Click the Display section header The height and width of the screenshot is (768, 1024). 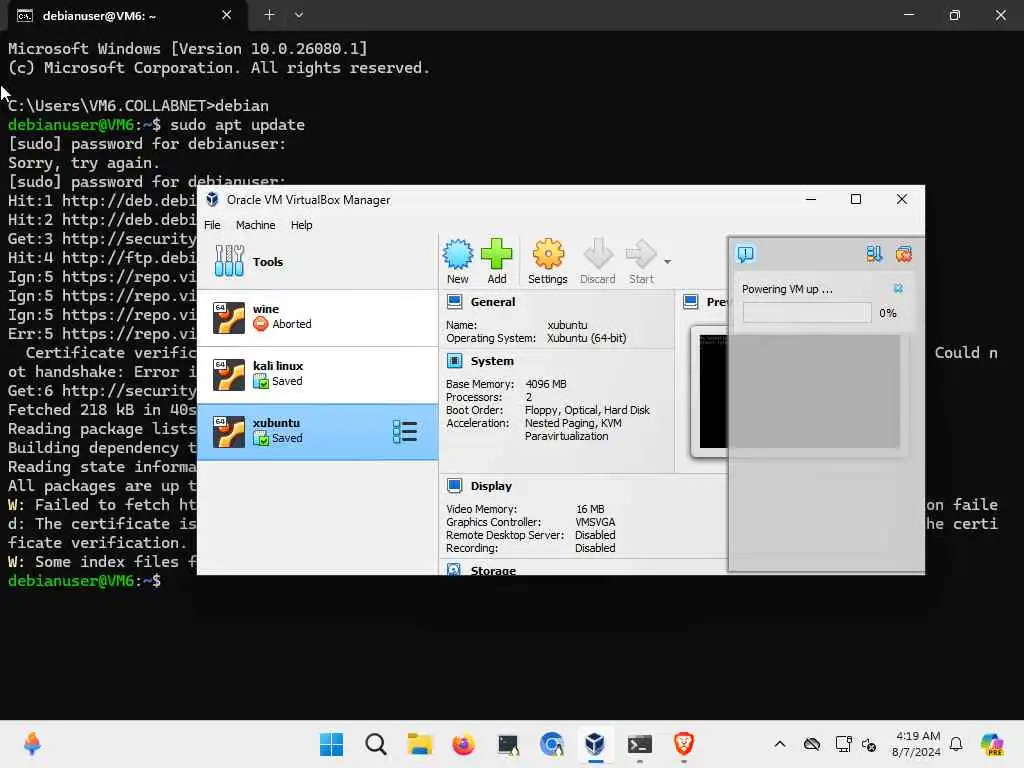(491, 486)
